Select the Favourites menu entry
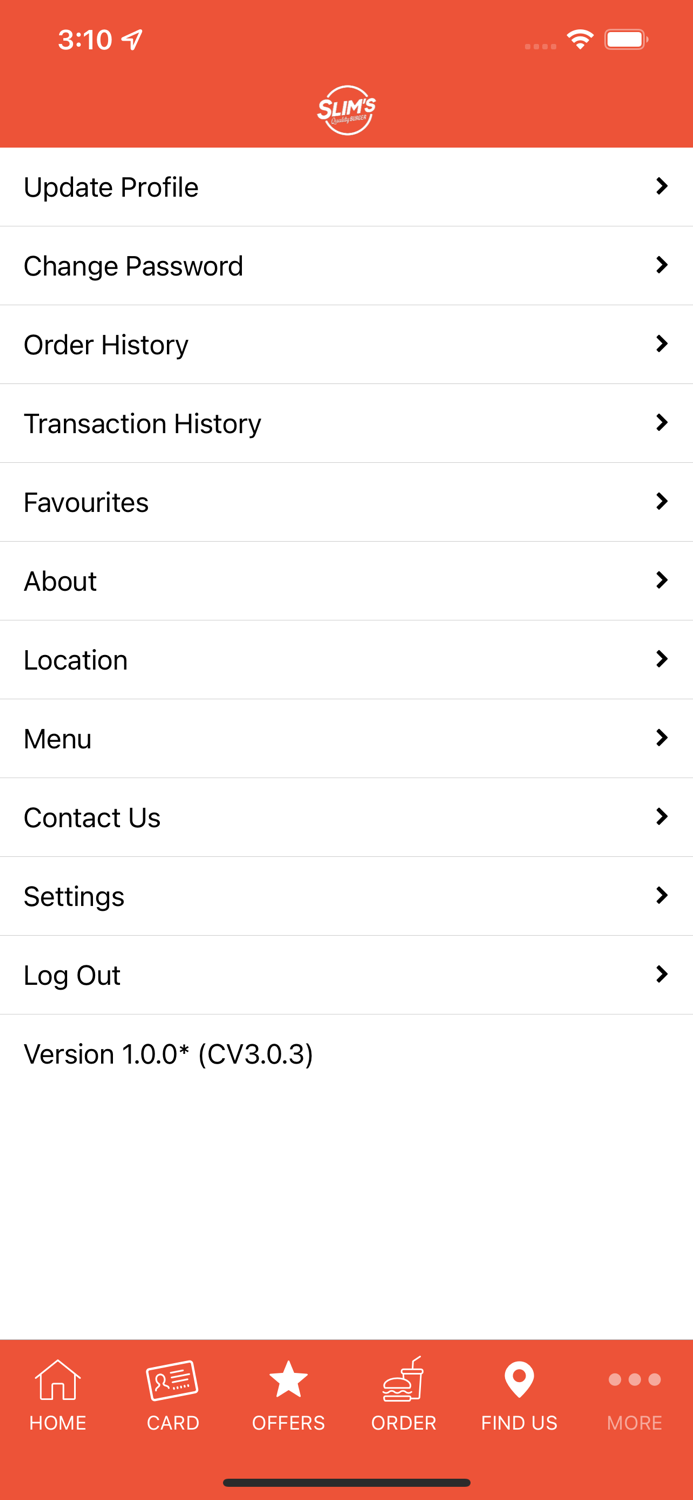This screenshot has height=1500, width=693. (86, 503)
